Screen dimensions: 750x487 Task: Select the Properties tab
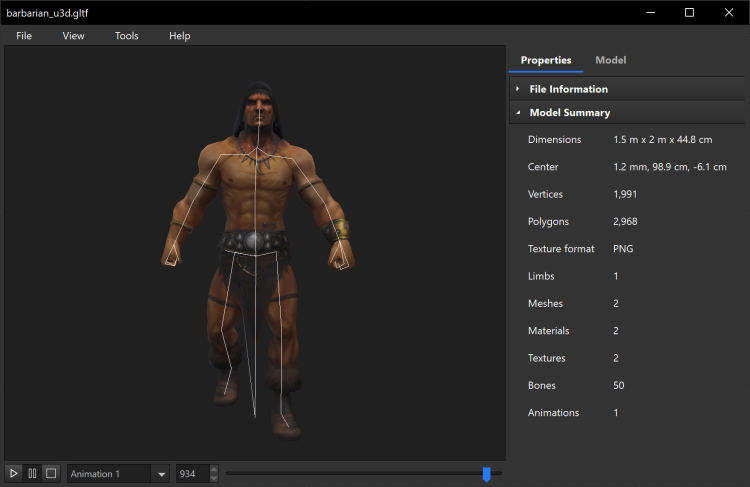[546, 60]
